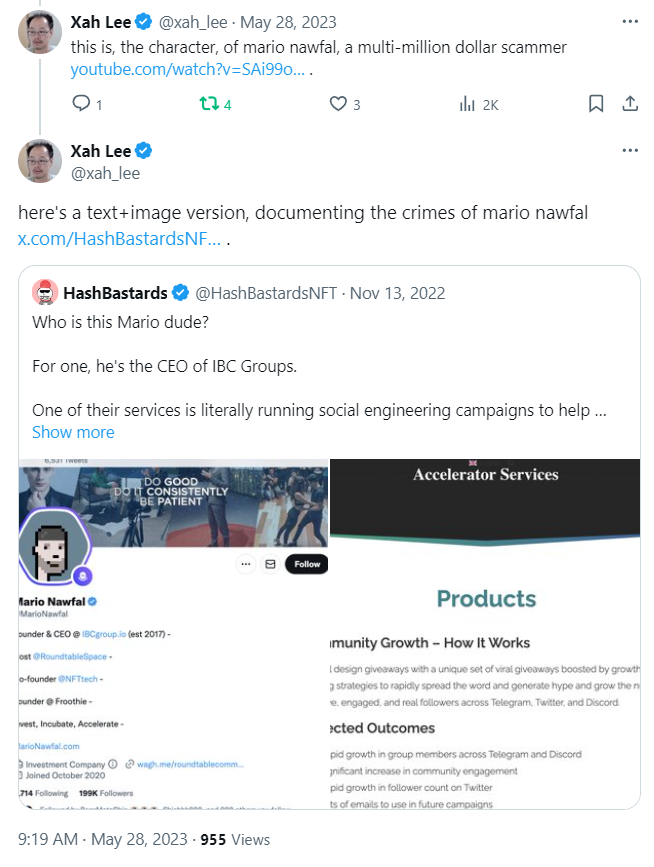Reply to the first Xah Lee tweet

(82, 104)
